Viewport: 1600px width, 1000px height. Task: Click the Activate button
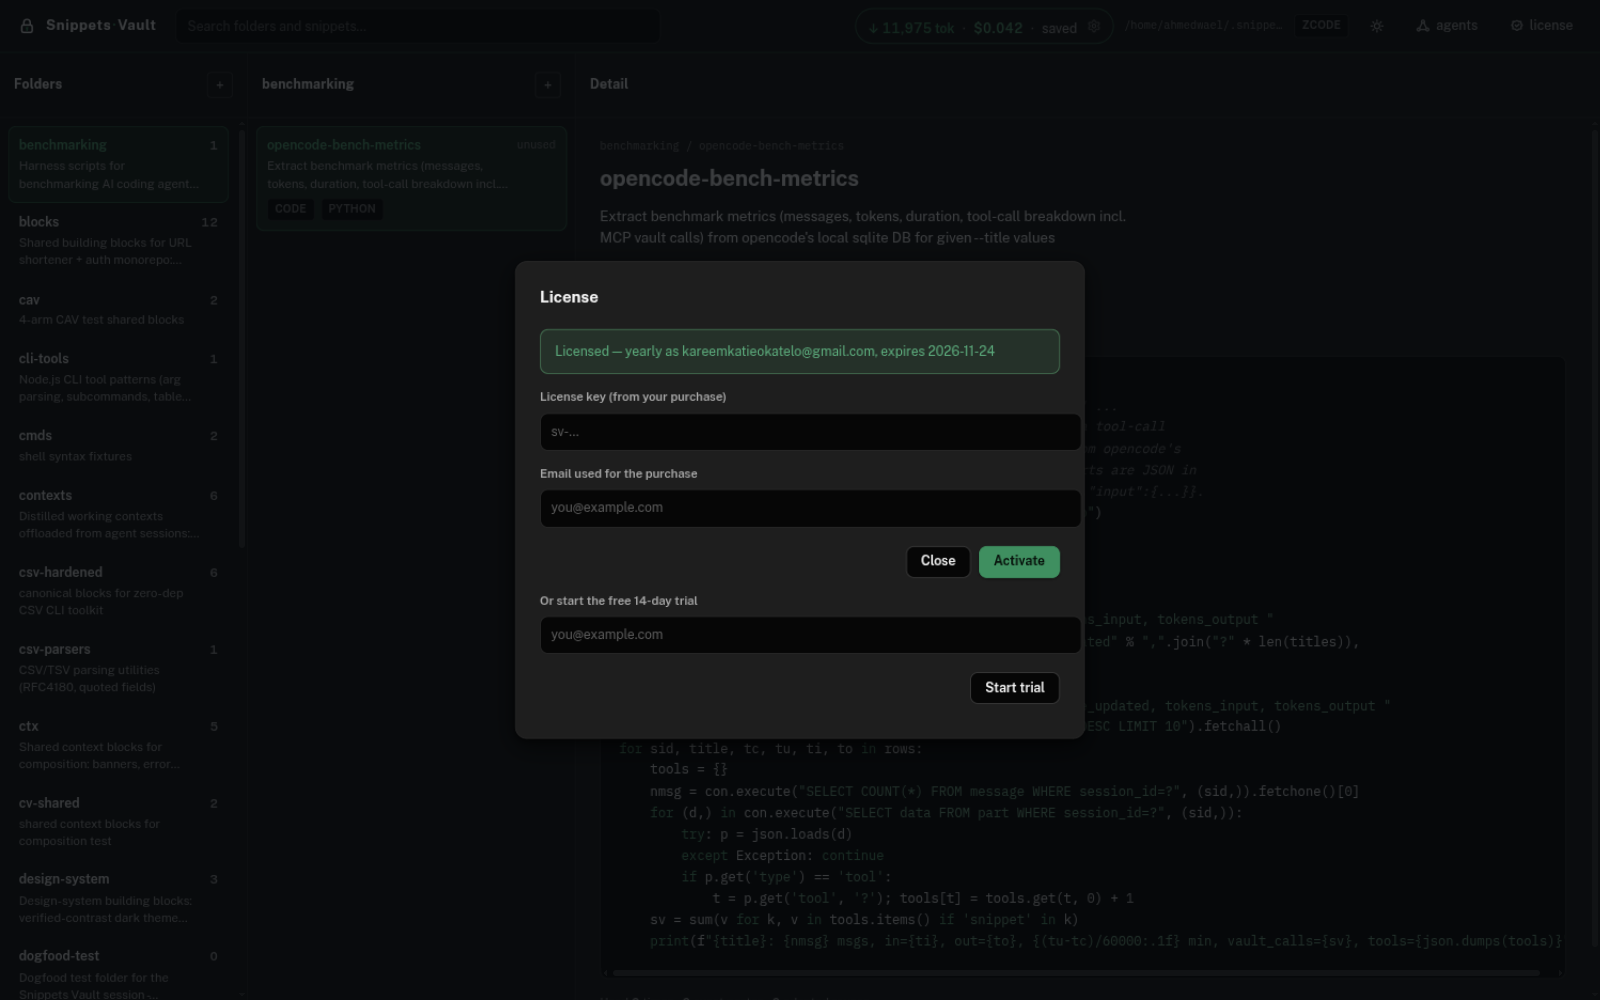(x=1019, y=561)
